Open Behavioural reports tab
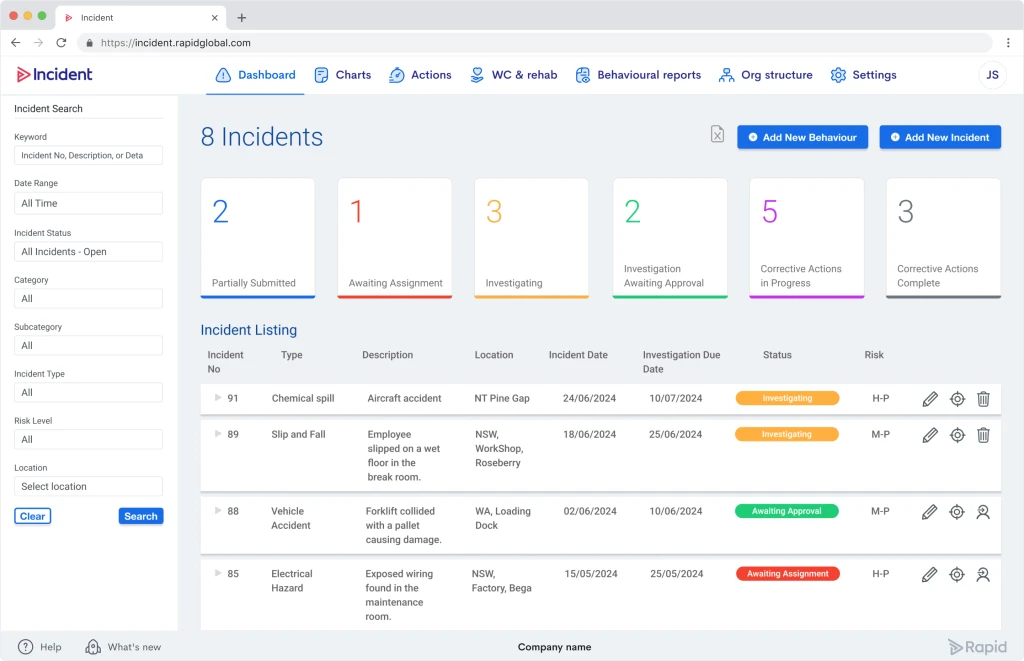The height and width of the screenshot is (661, 1024). [638, 75]
